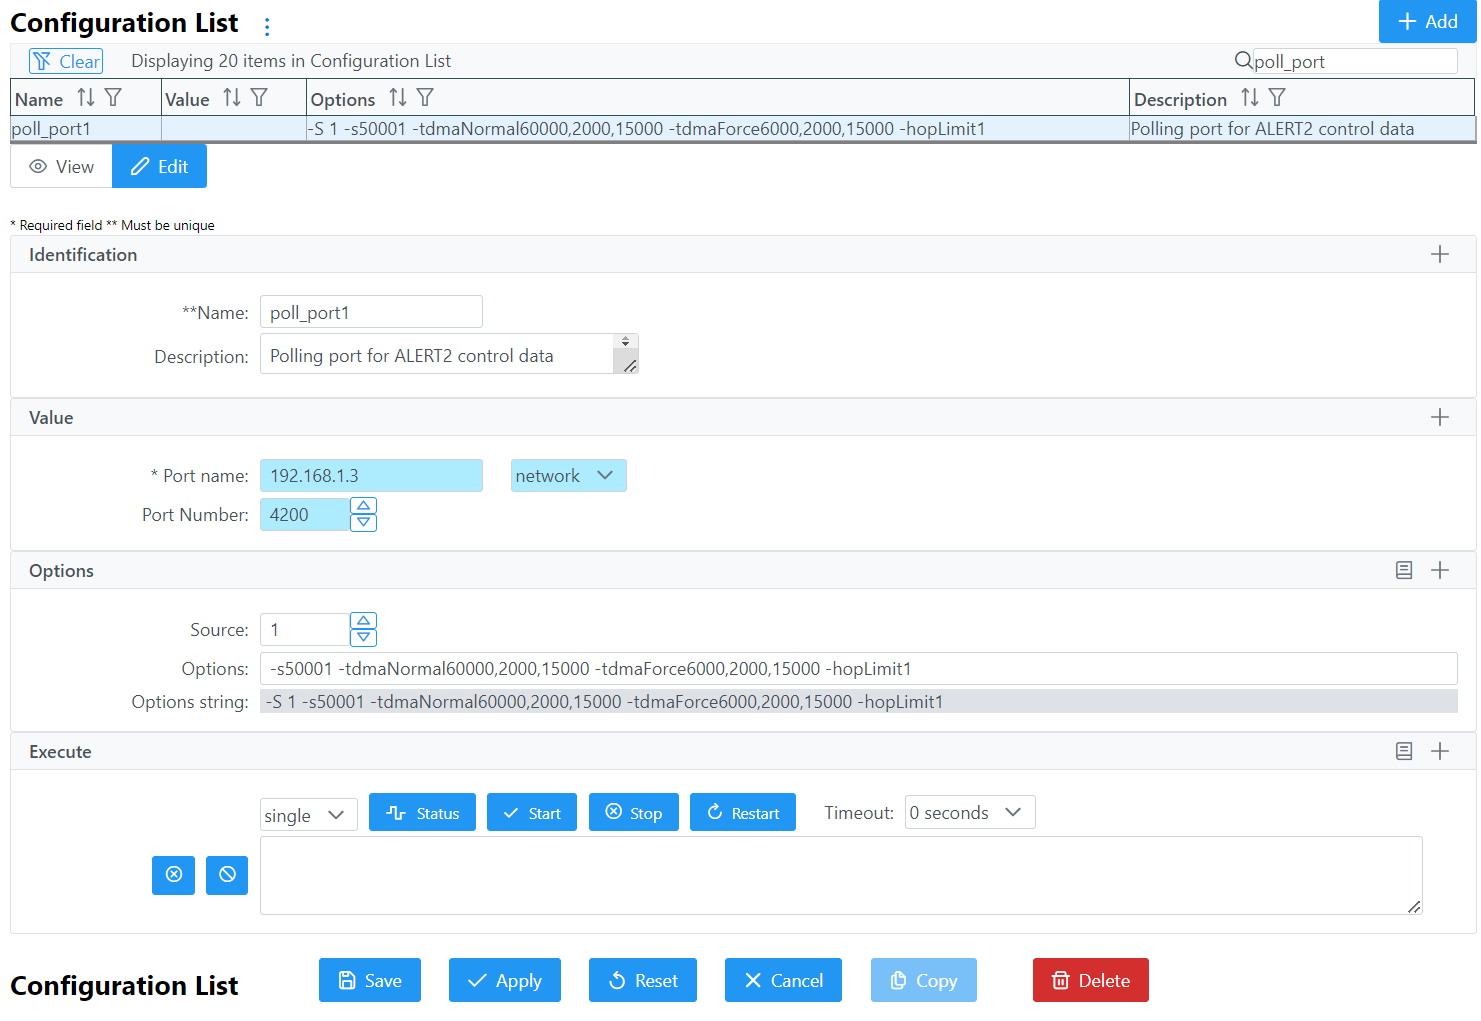
Task: Click the circled-X button left of output box
Action: (x=173, y=875)
